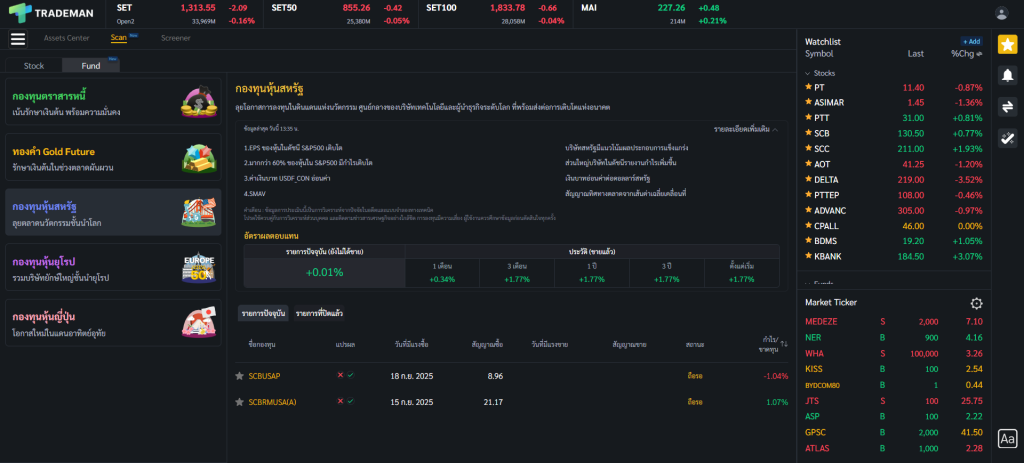Click the yellow star watchlist sidebar icon

1007,44
